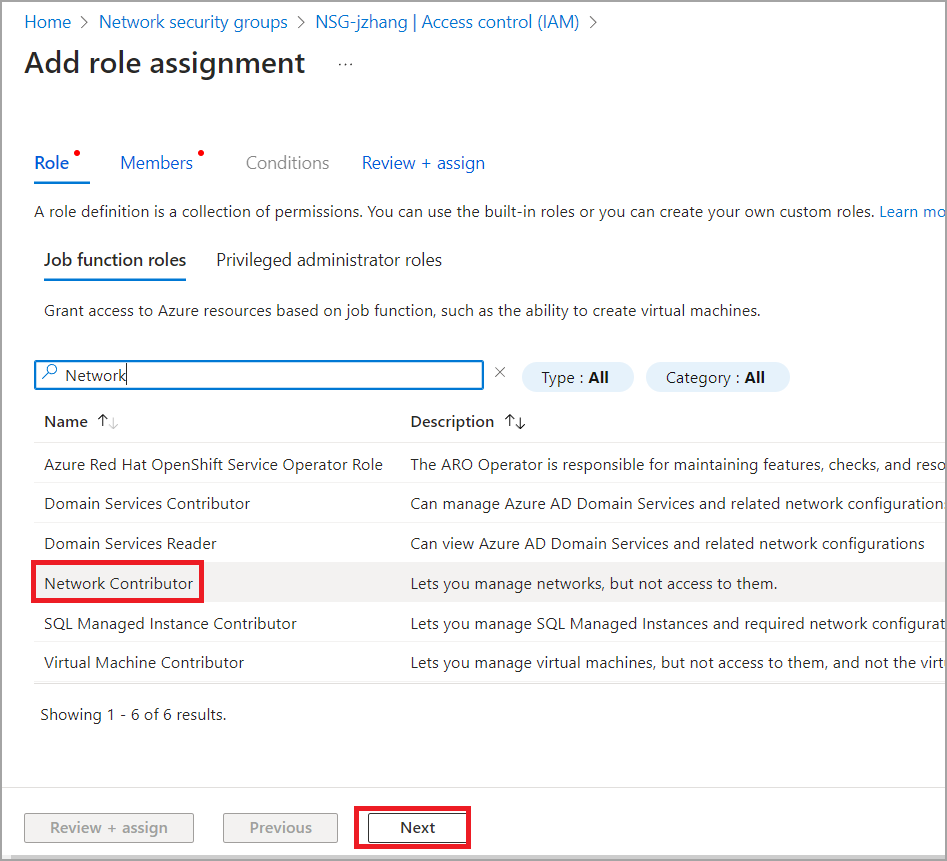Sort roles by Description column arrows

[x=515, y=422]
